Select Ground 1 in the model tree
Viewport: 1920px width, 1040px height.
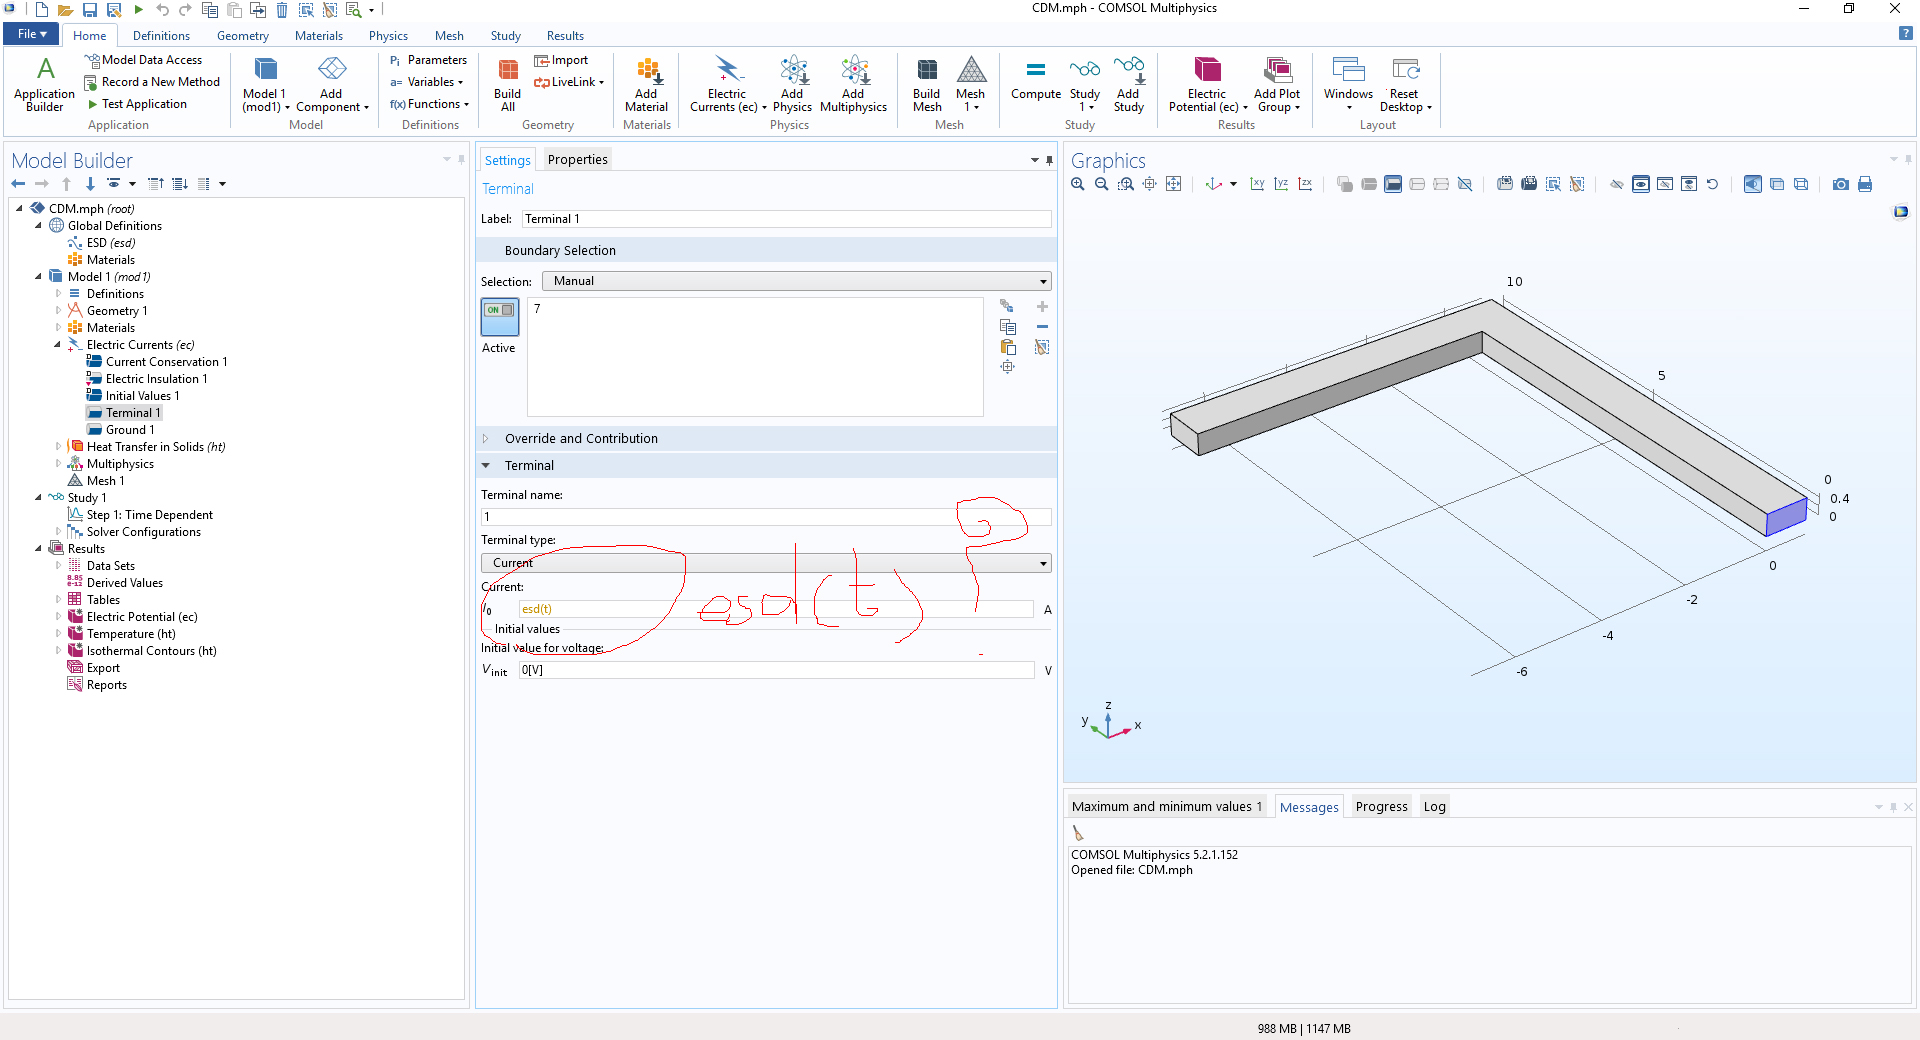pos(129,430)
